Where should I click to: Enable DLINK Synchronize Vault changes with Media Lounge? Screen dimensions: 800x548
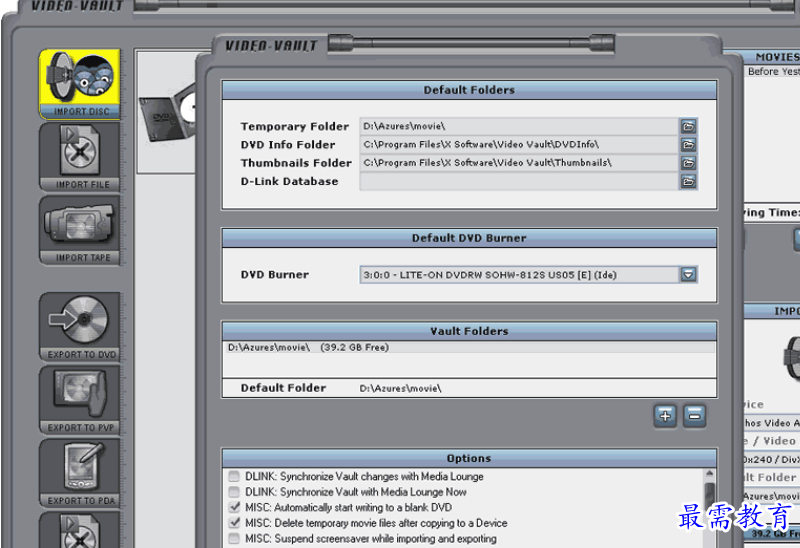tap(234, 477)
